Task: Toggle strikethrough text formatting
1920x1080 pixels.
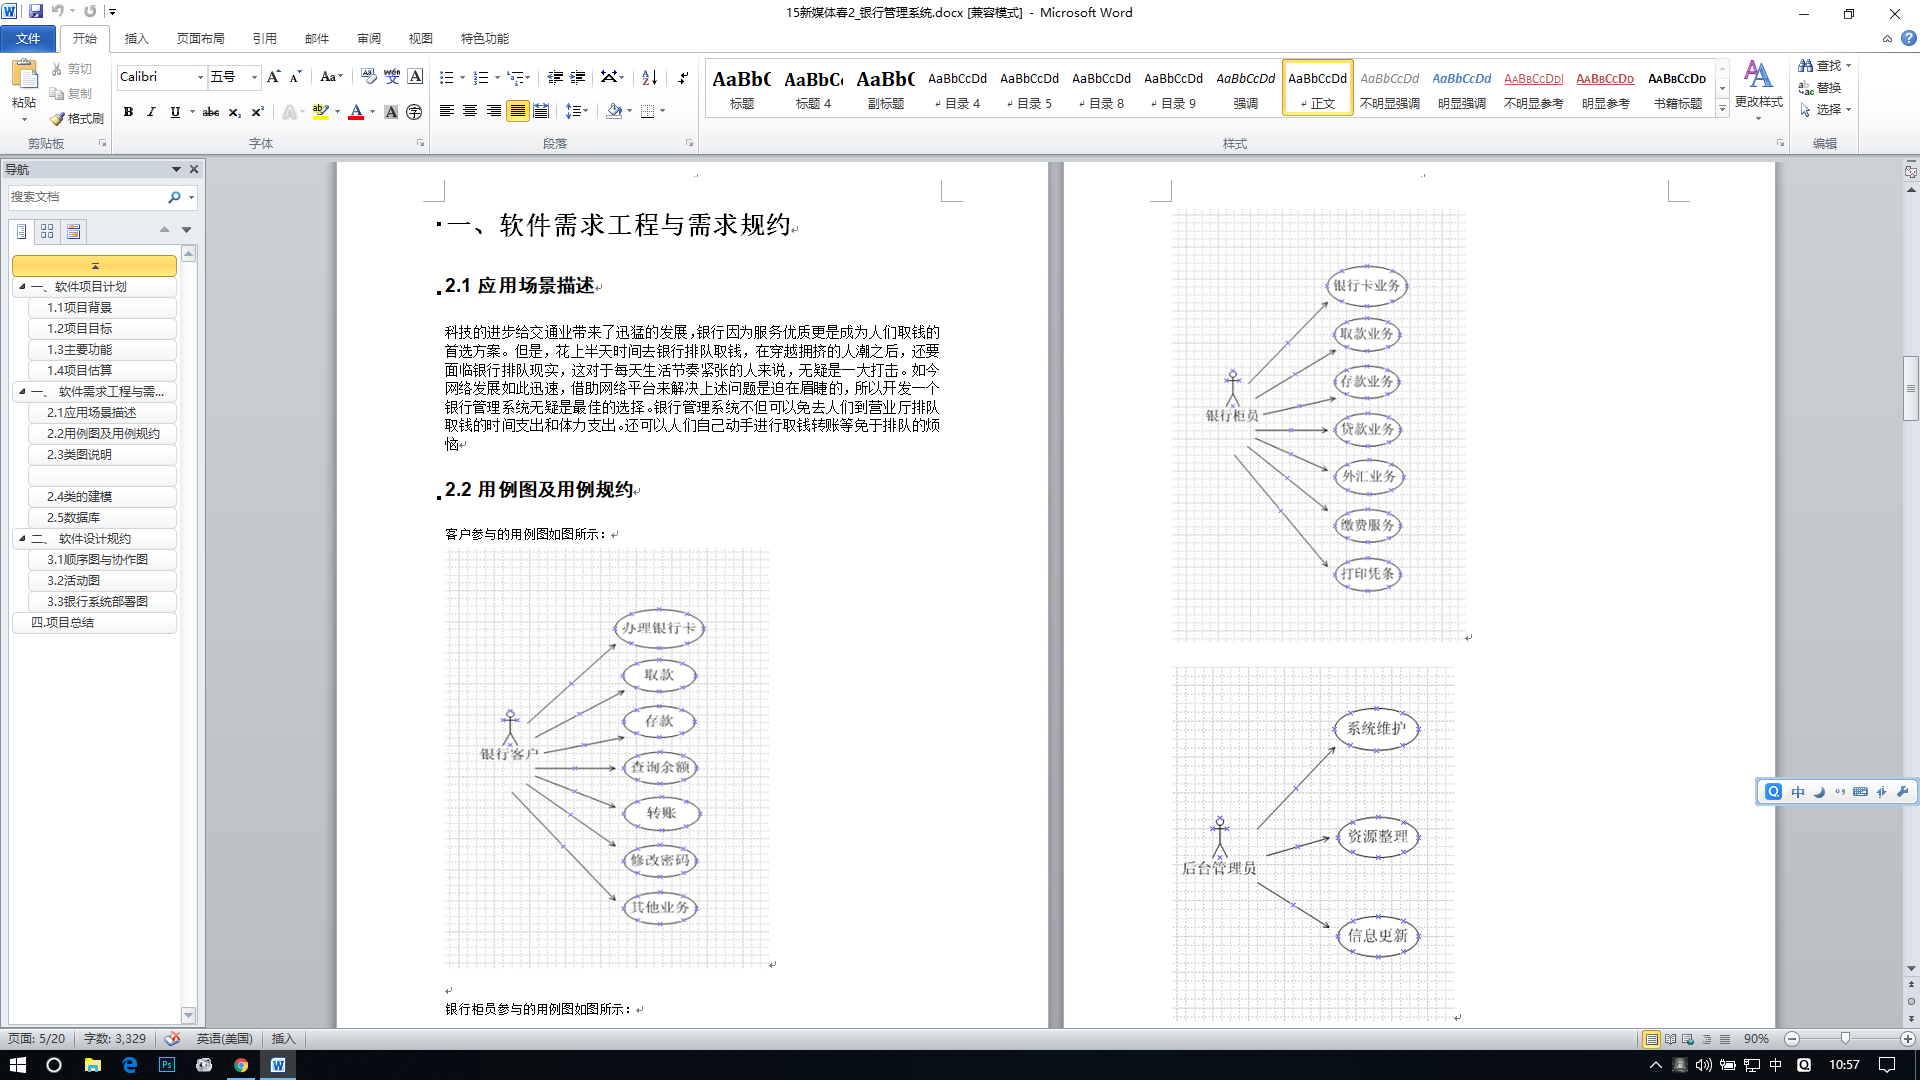Action: coord(211,112)
